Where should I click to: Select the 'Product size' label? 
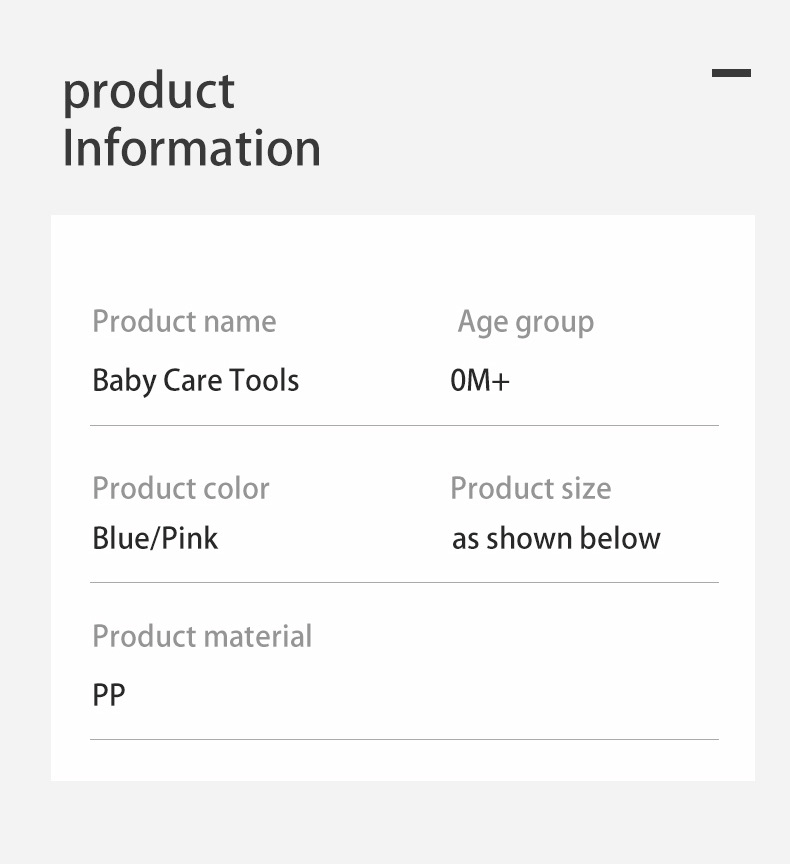pos(530,488)
